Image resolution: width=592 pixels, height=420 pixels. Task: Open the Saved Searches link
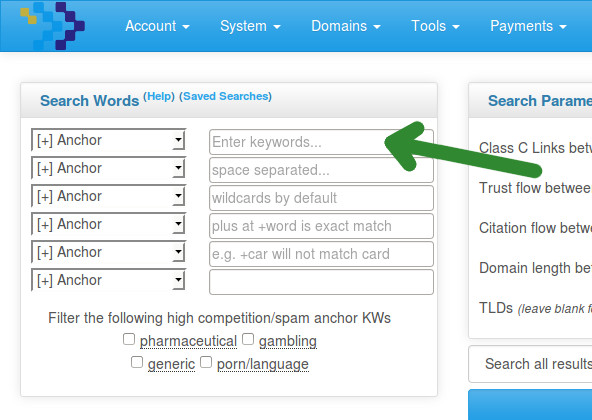pos(225,96)
